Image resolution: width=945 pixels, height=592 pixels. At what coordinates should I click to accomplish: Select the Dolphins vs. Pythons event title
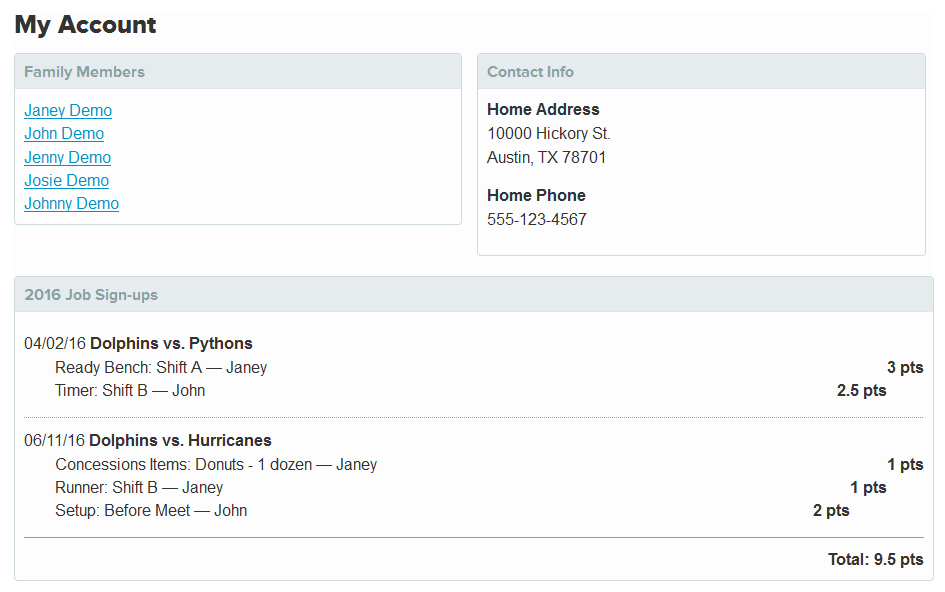[x=171, y=344]
